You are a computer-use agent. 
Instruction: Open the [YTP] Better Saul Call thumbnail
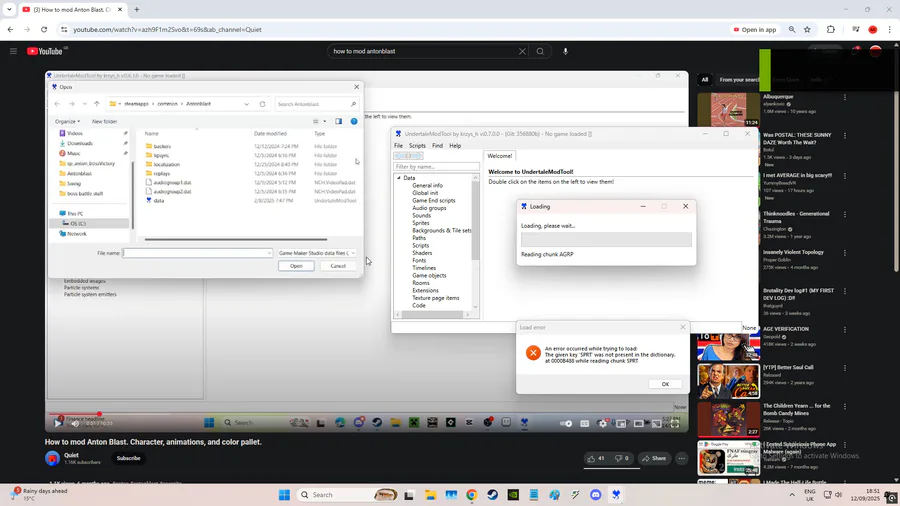tap(728, 381)
